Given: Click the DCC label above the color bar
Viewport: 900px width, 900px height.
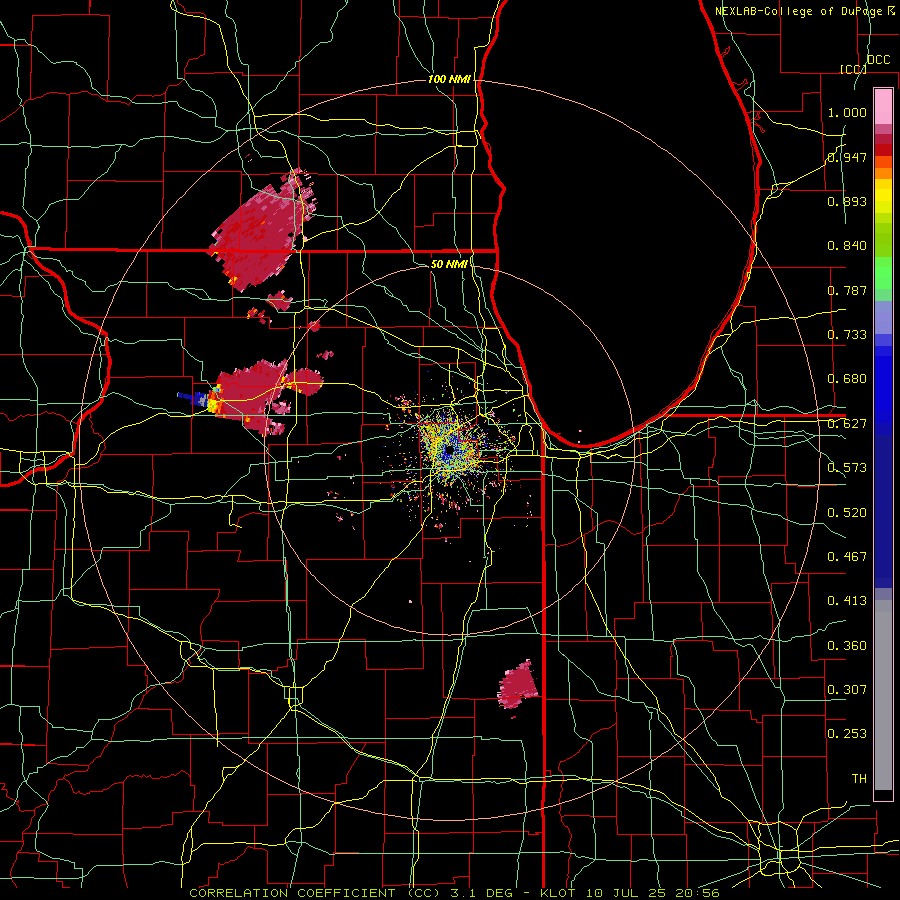Looking at the screenshot, I should (x=878, y=60).
